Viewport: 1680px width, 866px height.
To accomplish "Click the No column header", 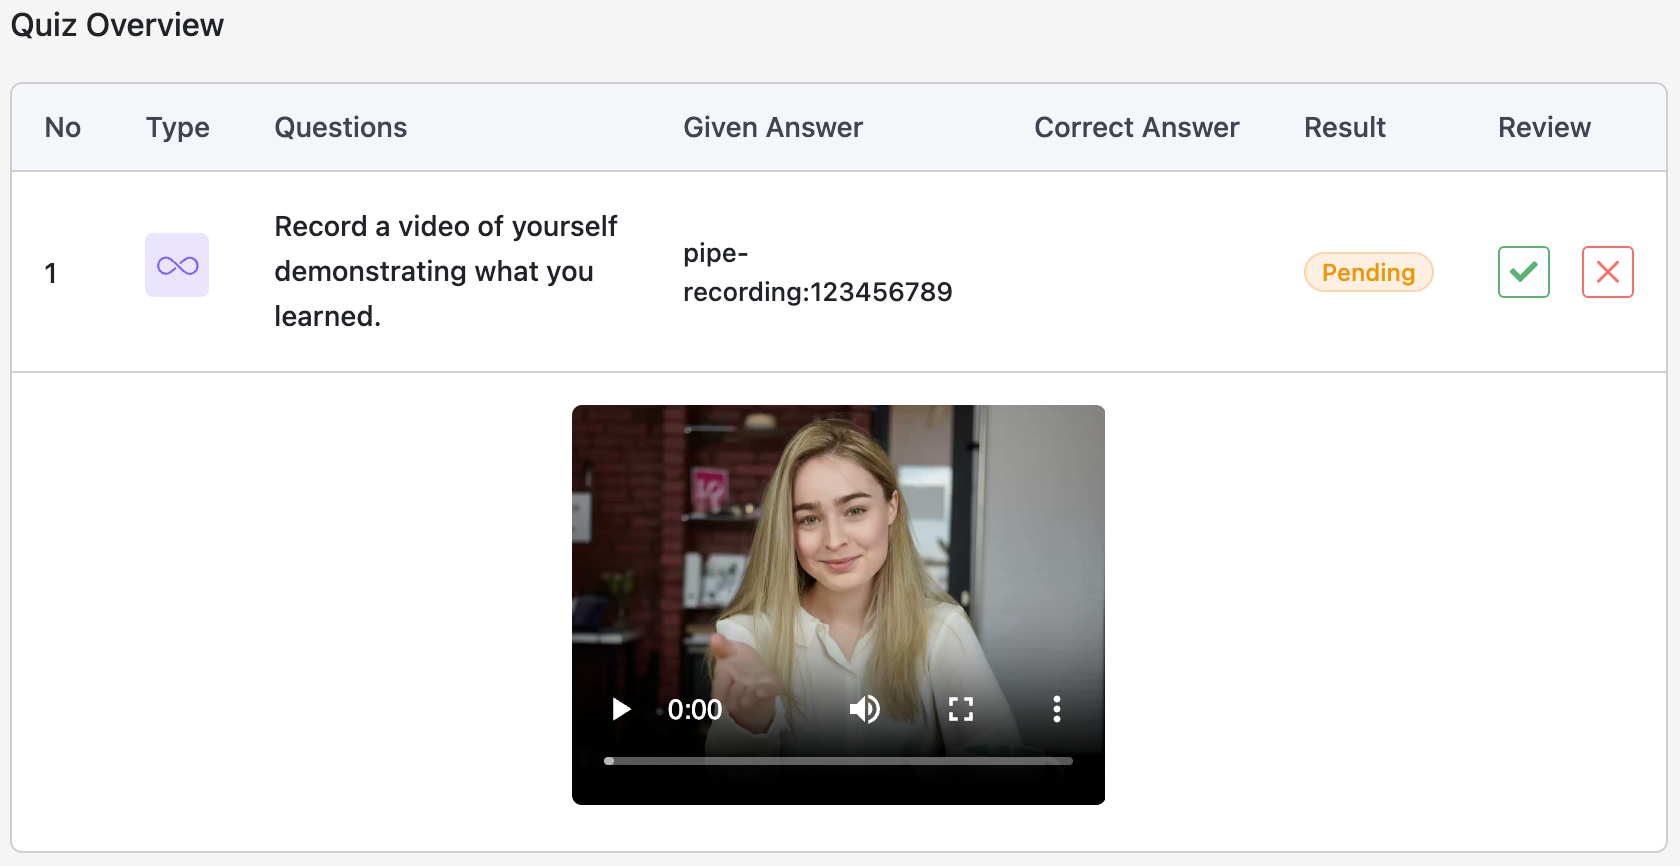I will coord(62,127).
